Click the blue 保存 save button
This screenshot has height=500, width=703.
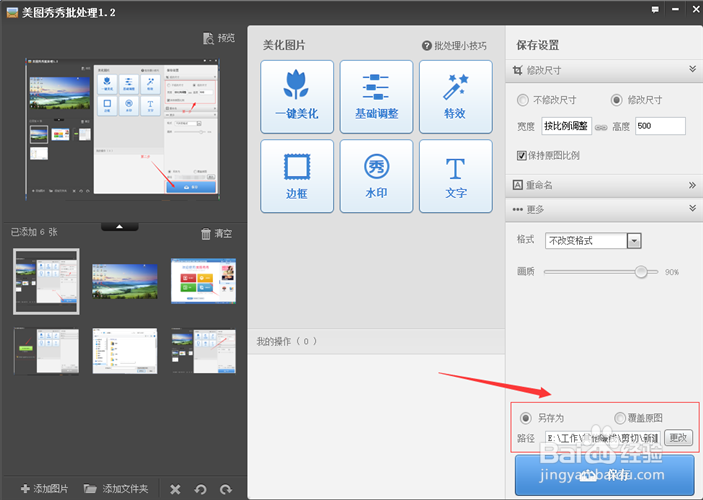click(x=604, y=475)
